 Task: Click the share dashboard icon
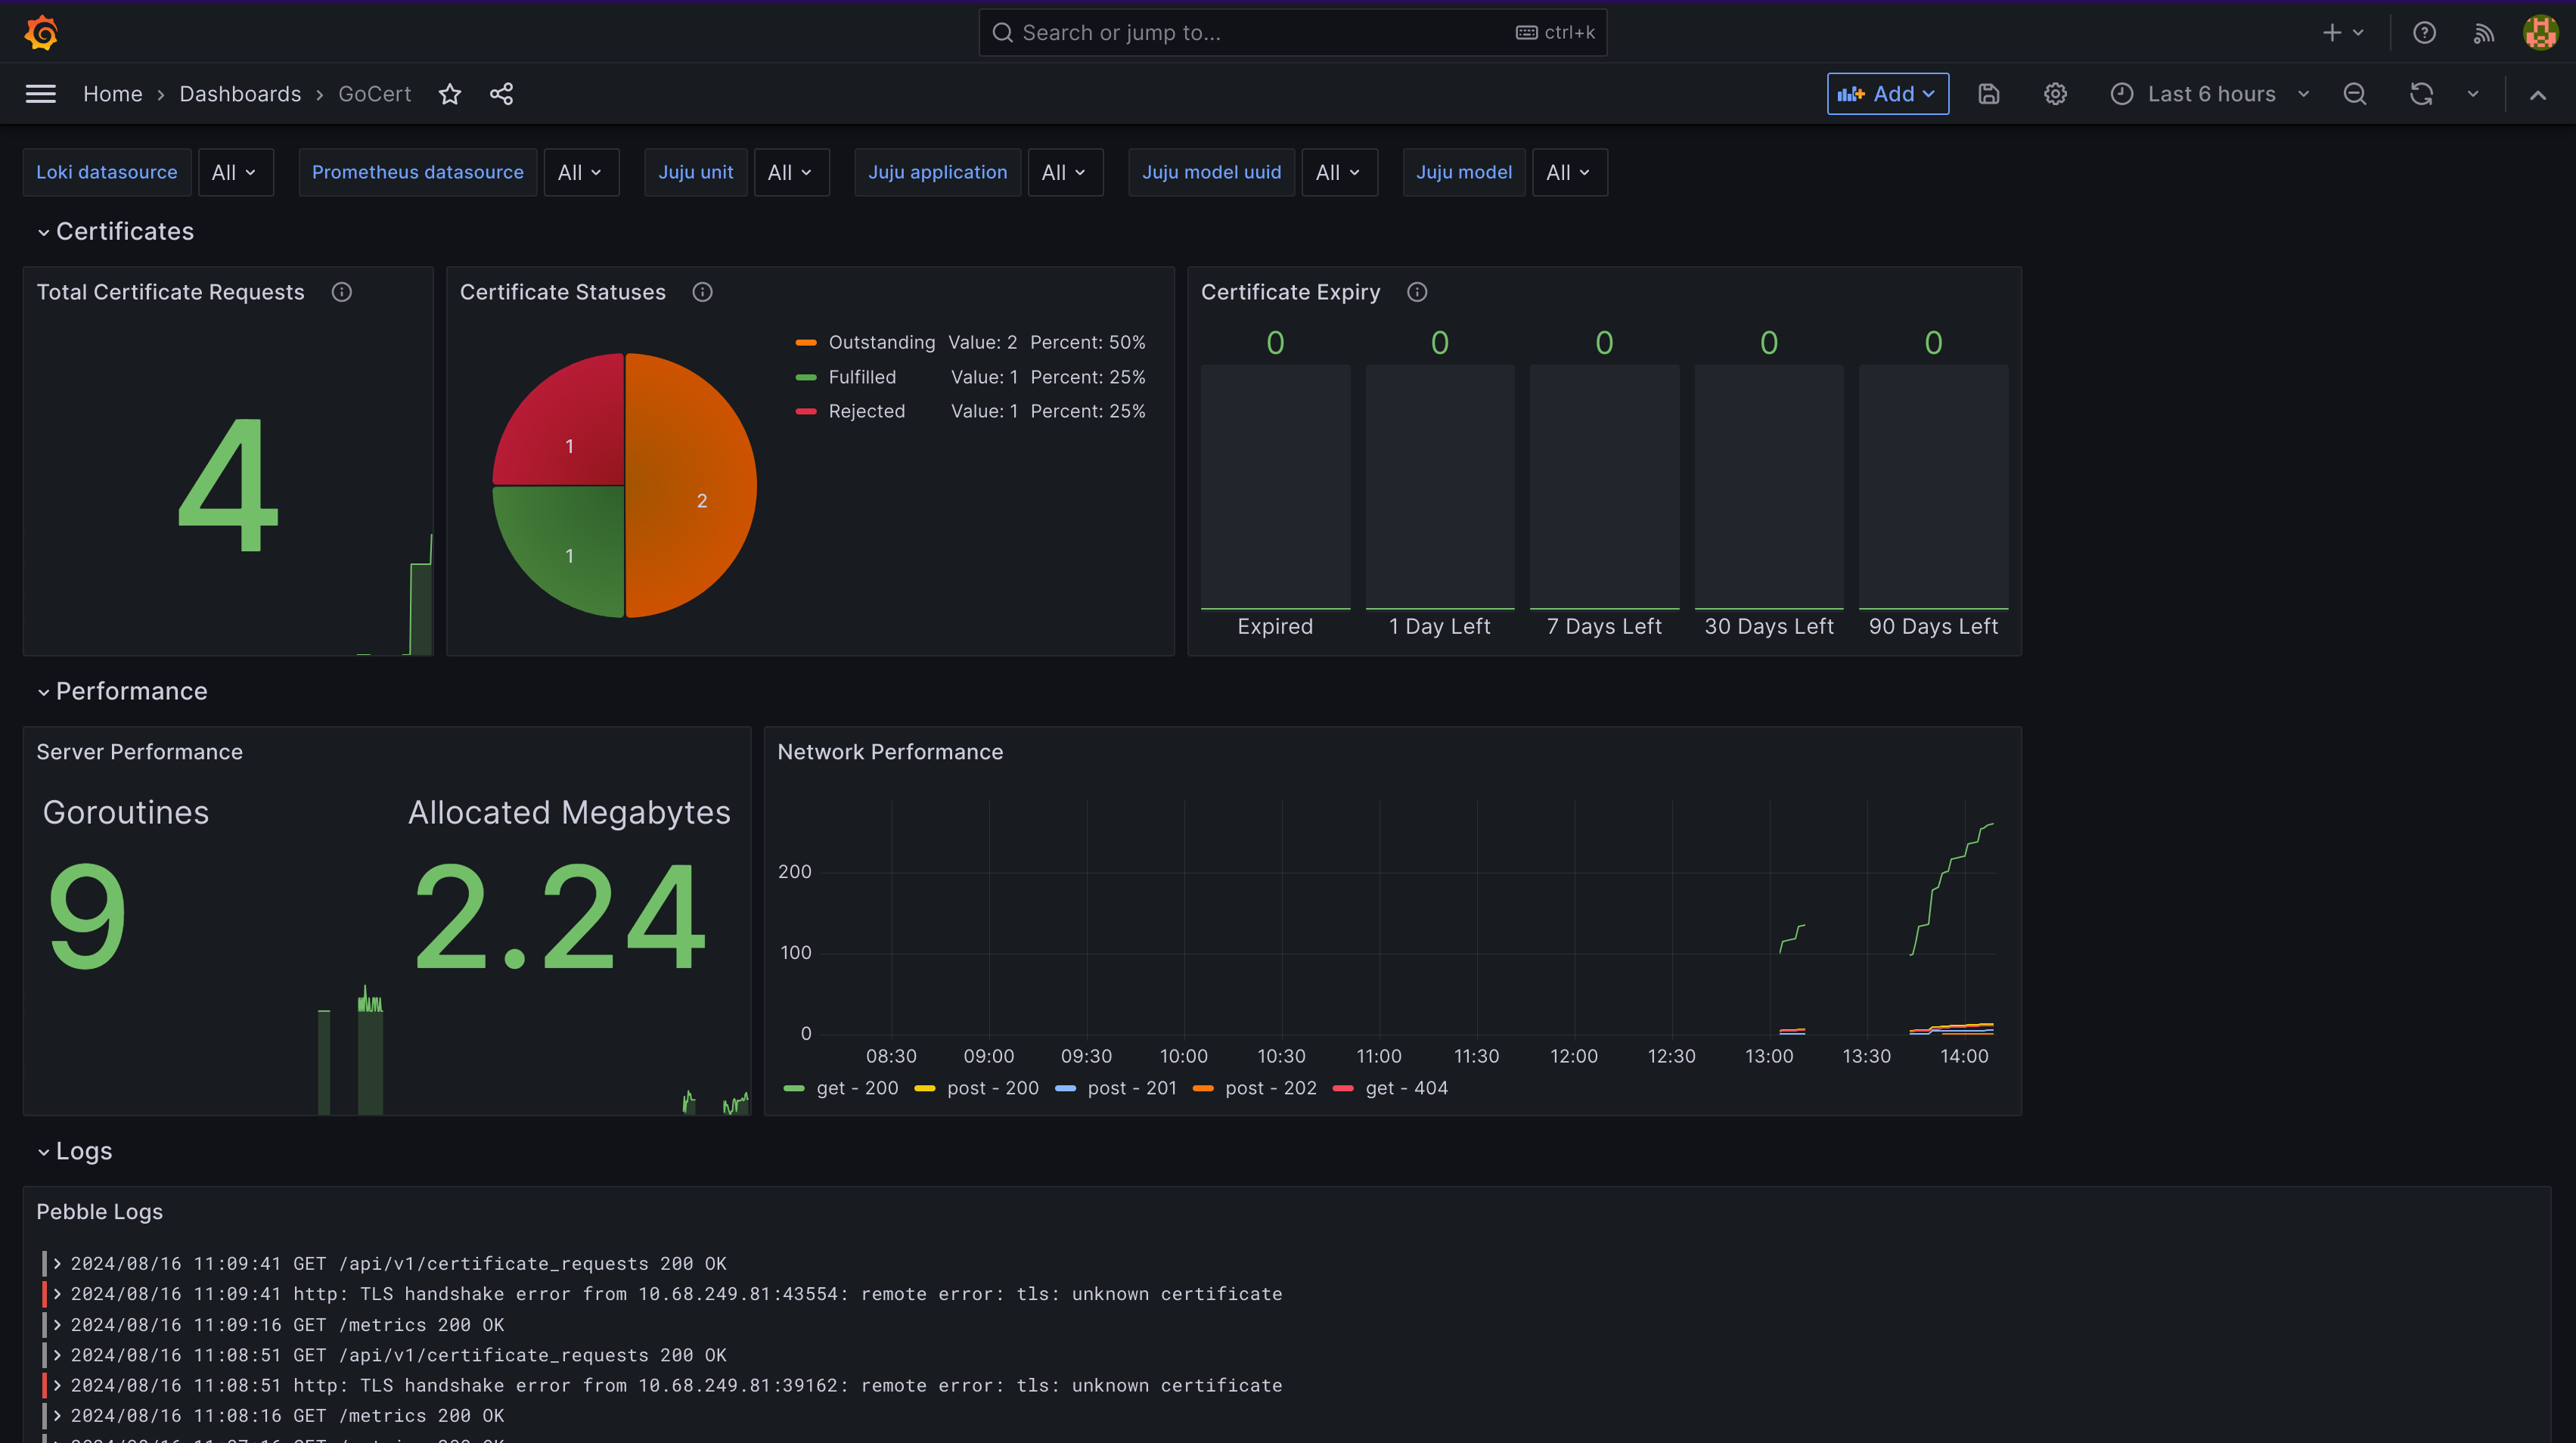tap(501, 94)
